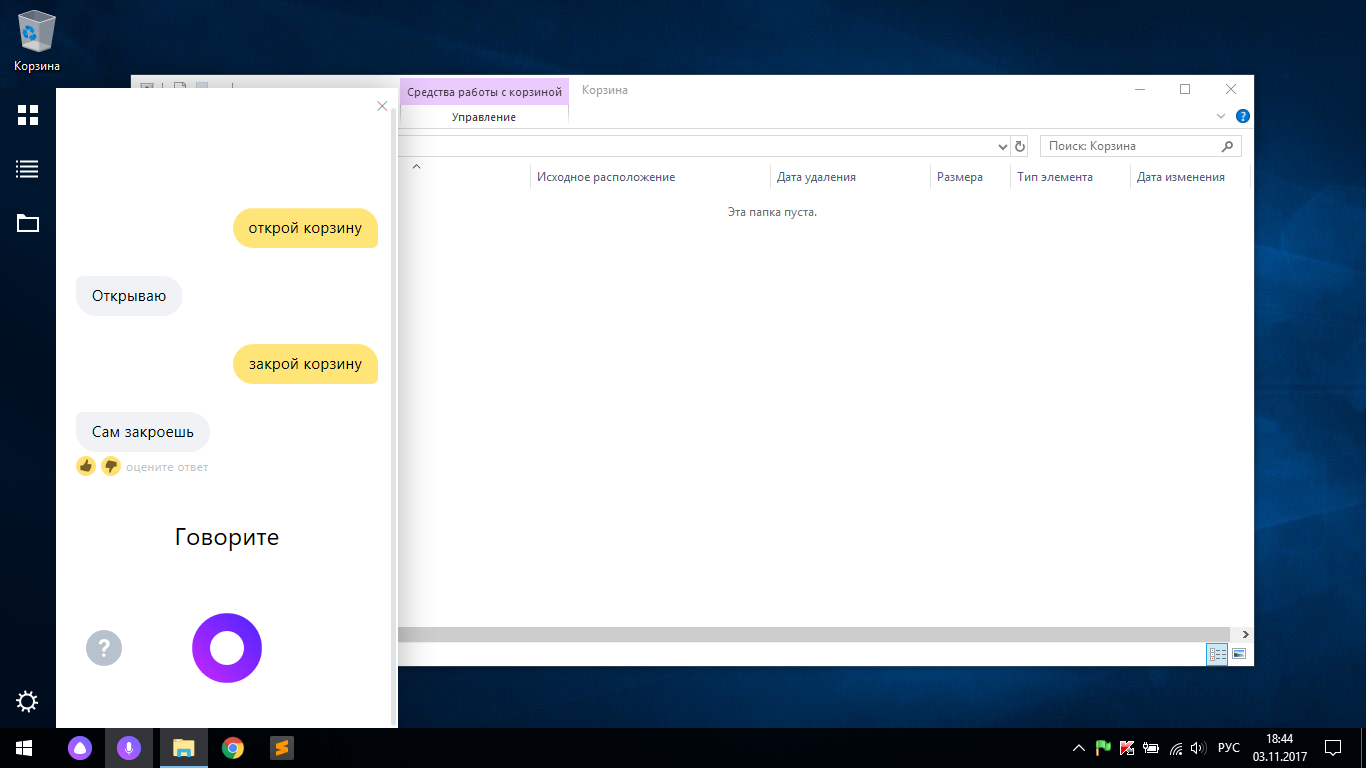Image resolution: width=1366 pixels, height=768 pixels.
Task: Sort by 'Исходное расположение' column header
Action: (x=606, y=177)
